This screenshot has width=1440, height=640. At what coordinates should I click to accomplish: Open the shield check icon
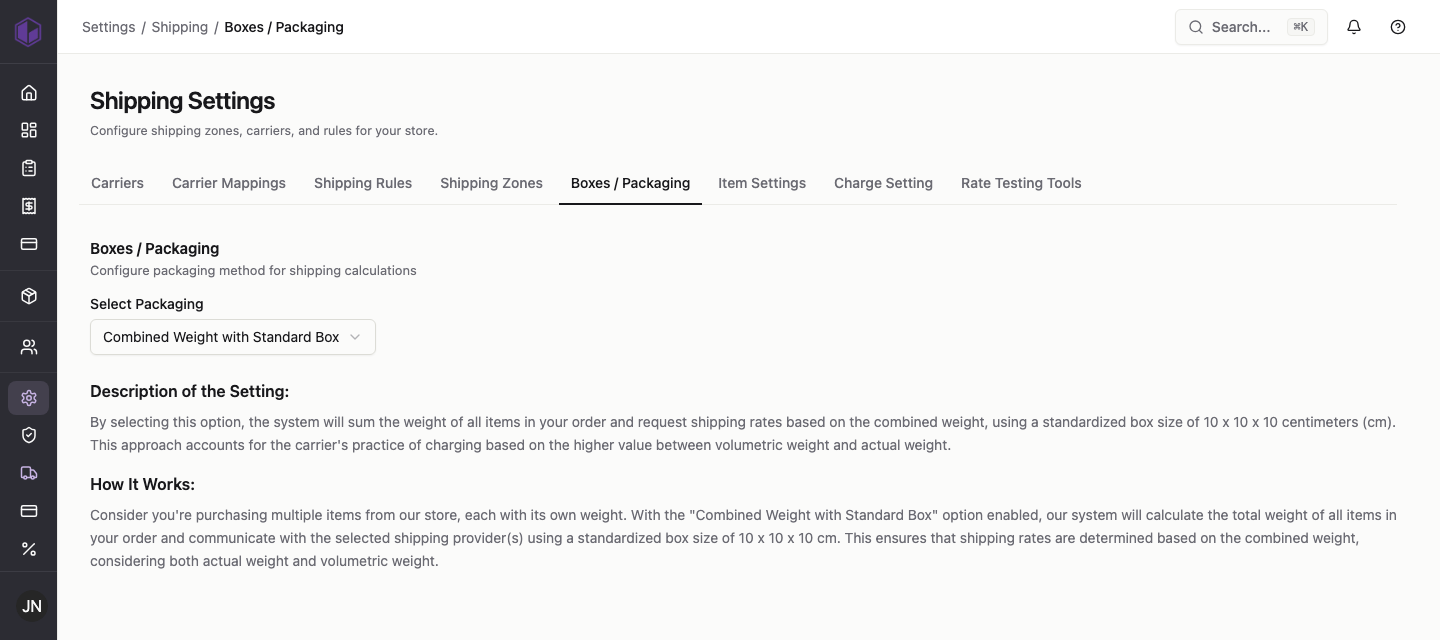pos(29,435)
